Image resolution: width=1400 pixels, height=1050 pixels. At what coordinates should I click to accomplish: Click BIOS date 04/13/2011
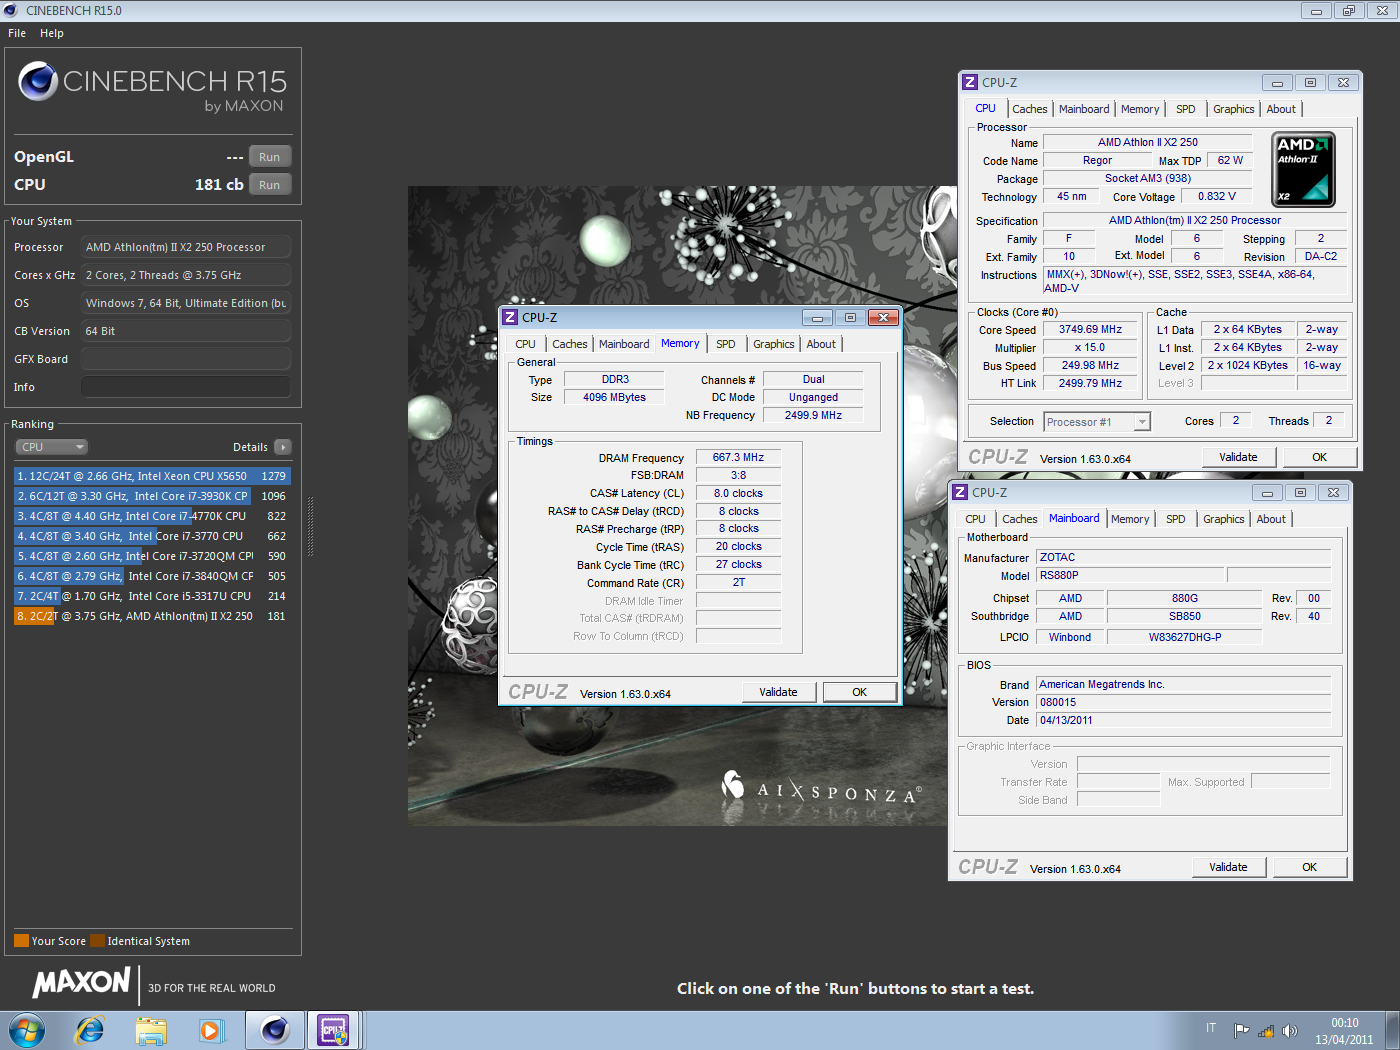tap(1183, 720)
